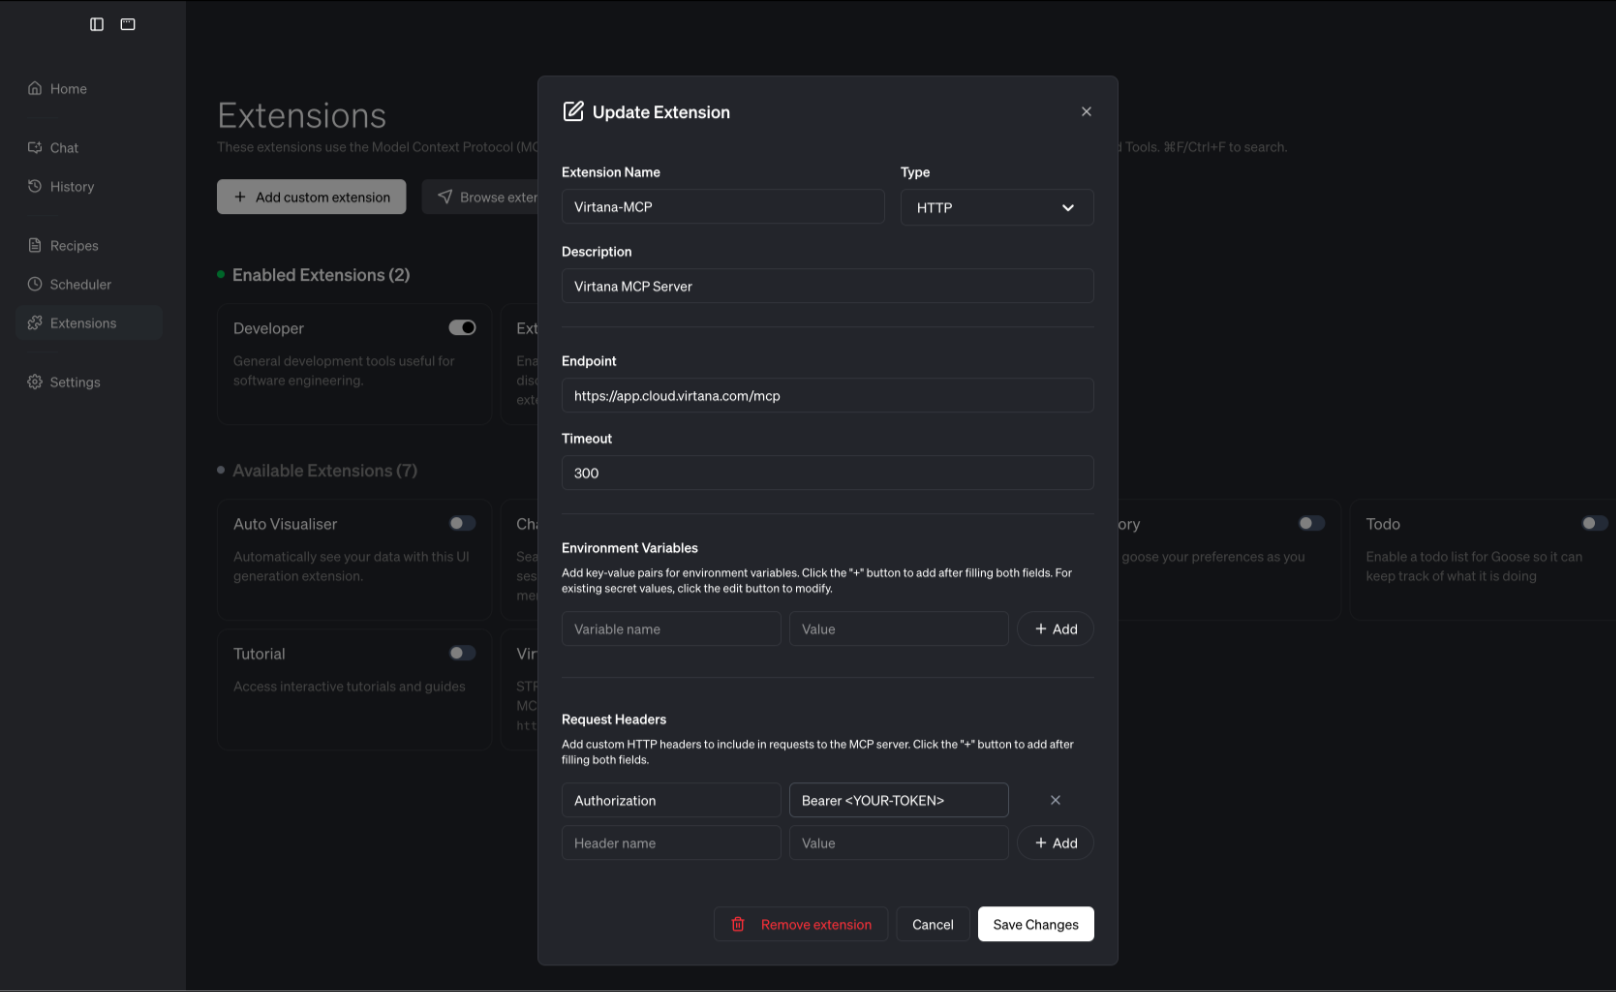This screenshot has height=992, width=1616.
Task: Enable the Todo extension toggle
Action: click(1594, 523)
